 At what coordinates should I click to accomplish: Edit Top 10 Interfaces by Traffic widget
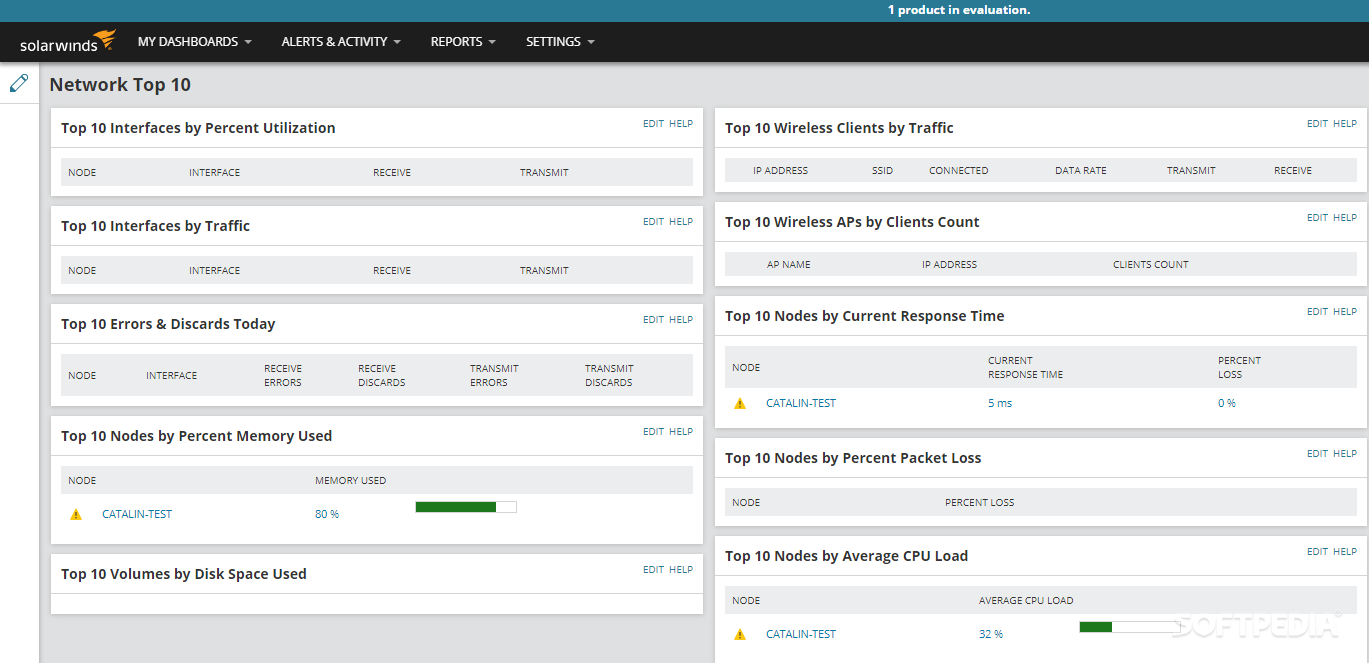pos(653,222)
